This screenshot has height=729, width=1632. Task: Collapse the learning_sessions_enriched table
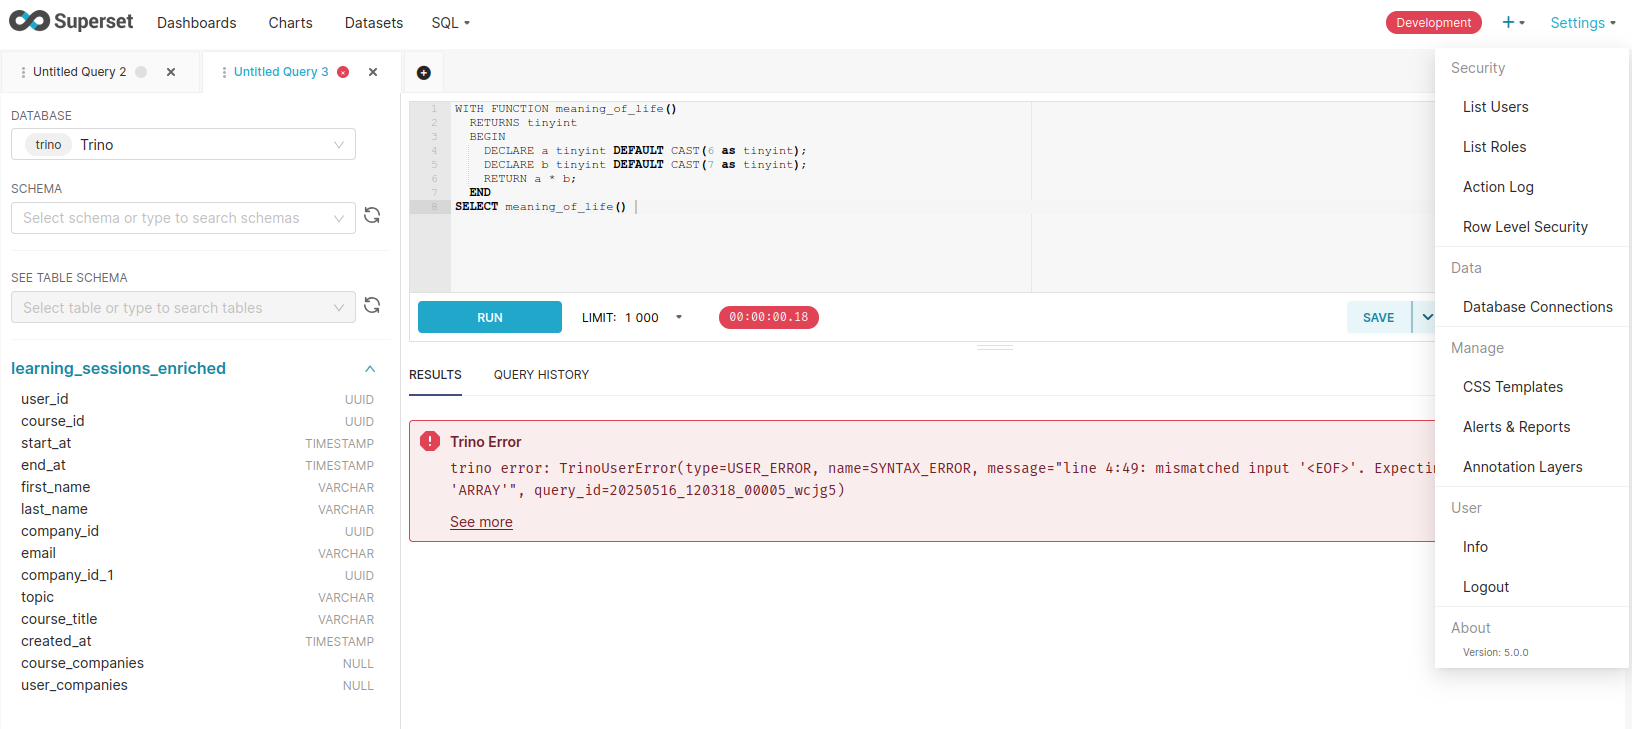pyautogui.click(x=370, y=369)
